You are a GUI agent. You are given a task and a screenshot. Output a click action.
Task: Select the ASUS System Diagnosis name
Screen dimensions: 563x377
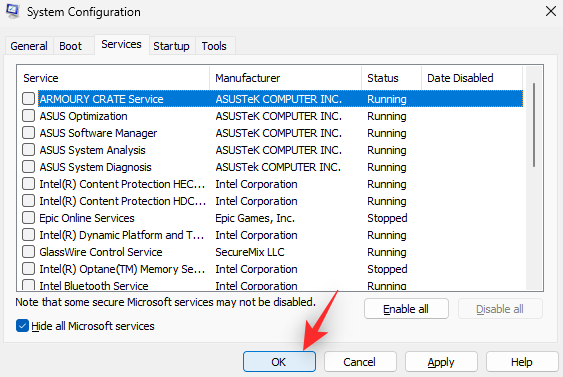click(x=96, y=167)
